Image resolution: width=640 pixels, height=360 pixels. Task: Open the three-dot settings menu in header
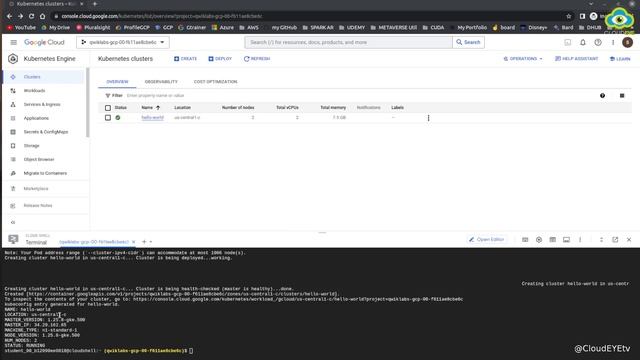point(613,42)
